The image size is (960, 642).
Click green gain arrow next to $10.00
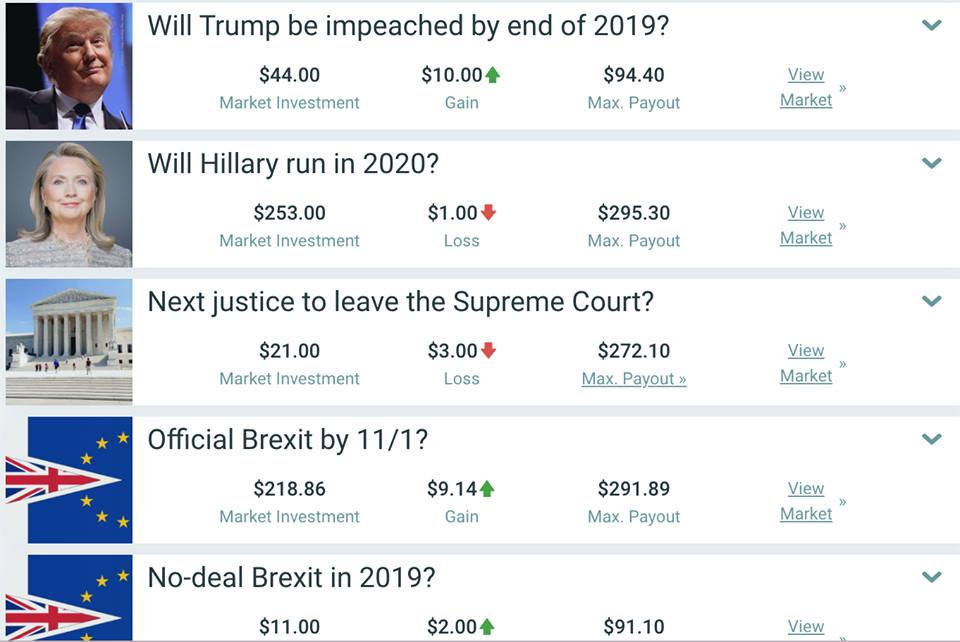(x=492, y=75)
